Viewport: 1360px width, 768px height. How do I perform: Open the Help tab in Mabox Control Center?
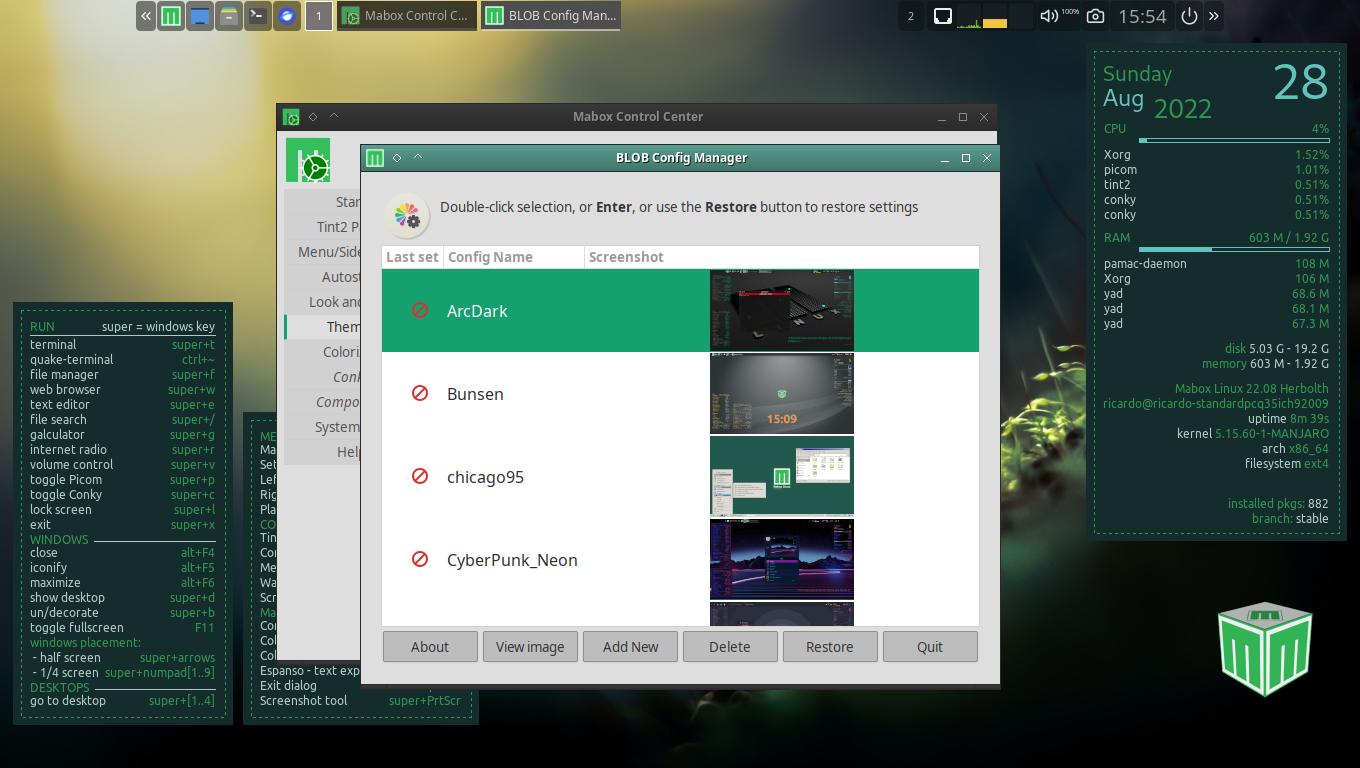tap(322, 452)
